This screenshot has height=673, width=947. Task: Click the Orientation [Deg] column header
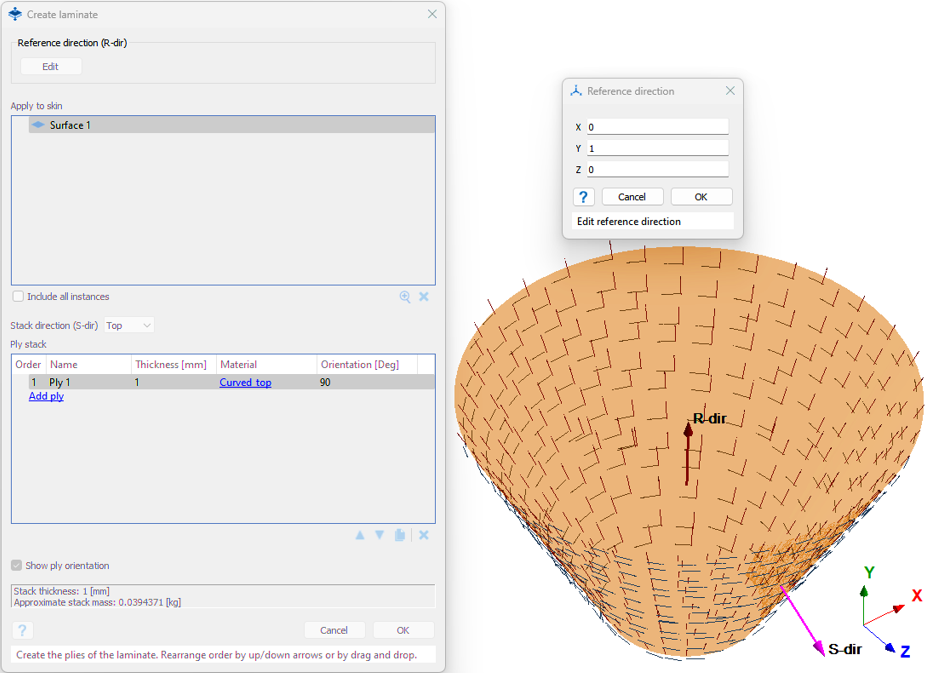359,365
